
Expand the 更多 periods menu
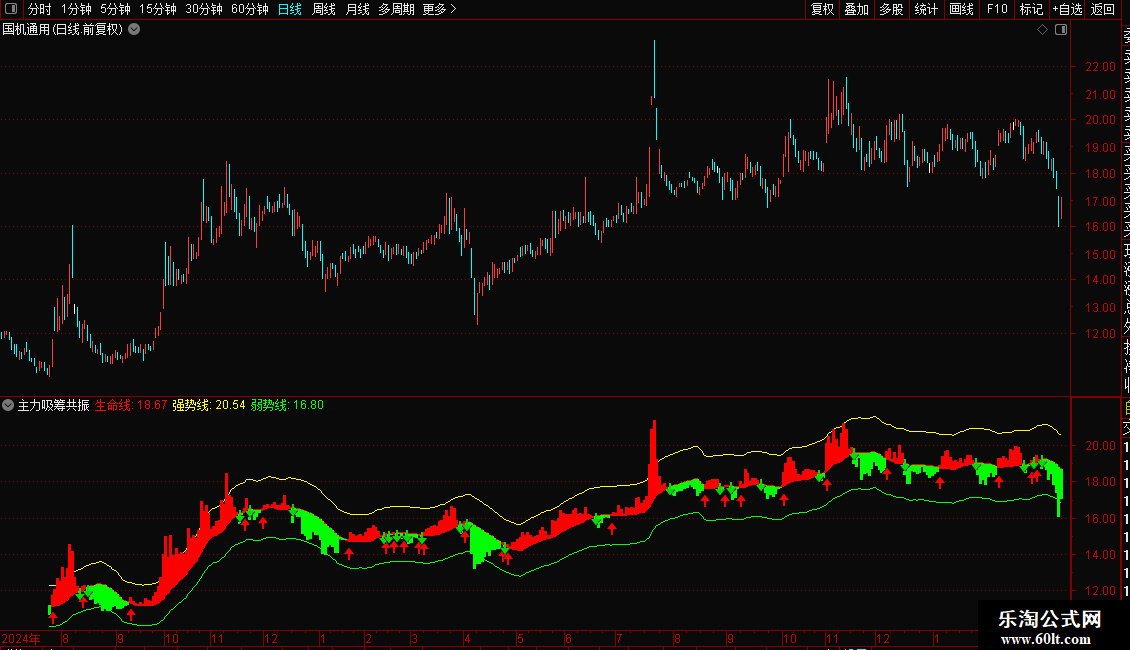[x=440, y=9]
